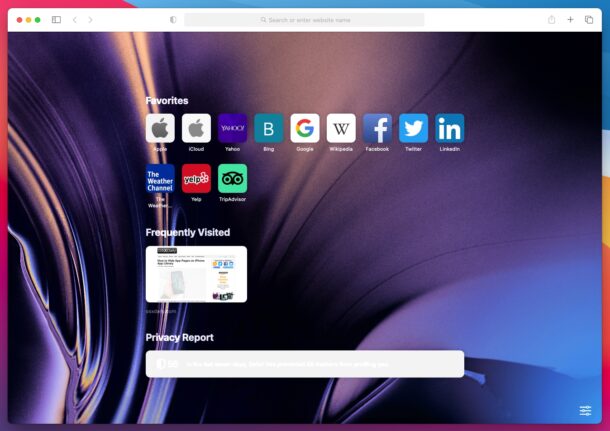610x431 pixels.
Task: Click the search or website address field
Action: (304, 19)
